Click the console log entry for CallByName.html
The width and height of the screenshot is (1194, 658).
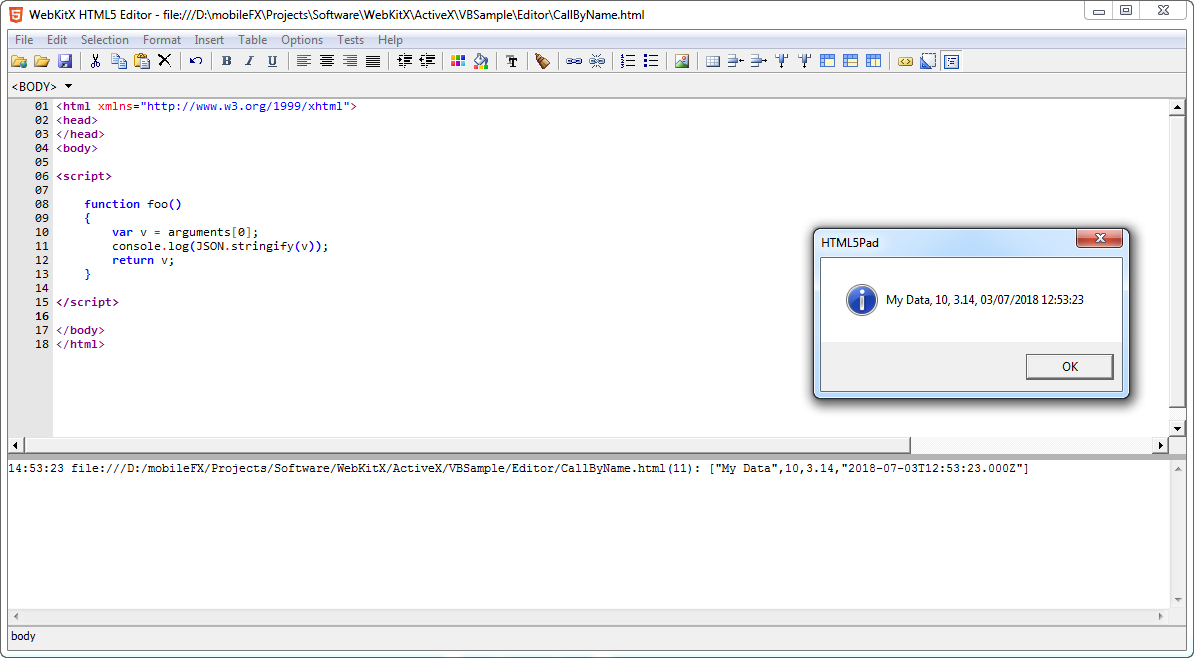(519, 468)
